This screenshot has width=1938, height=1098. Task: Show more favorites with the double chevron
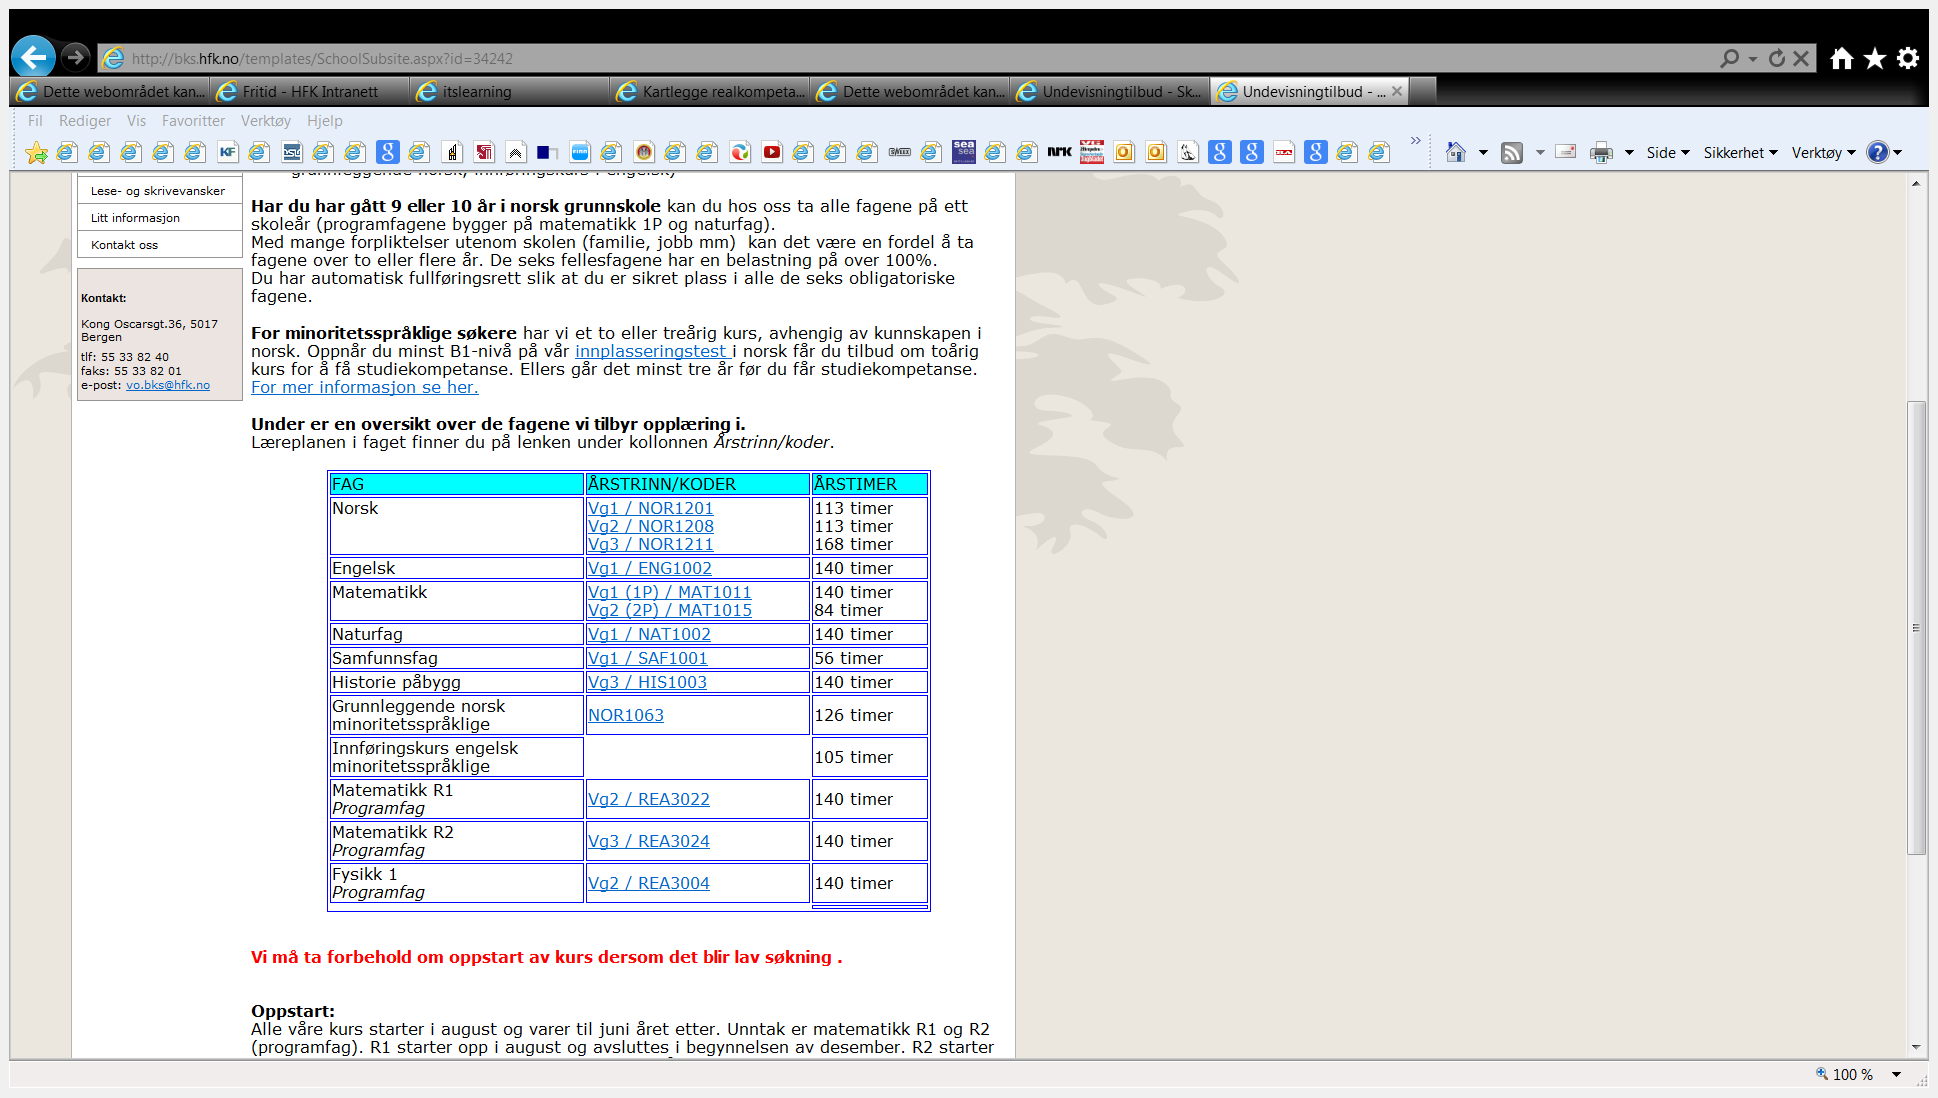pyautogui.click(x=1415, y=141)
